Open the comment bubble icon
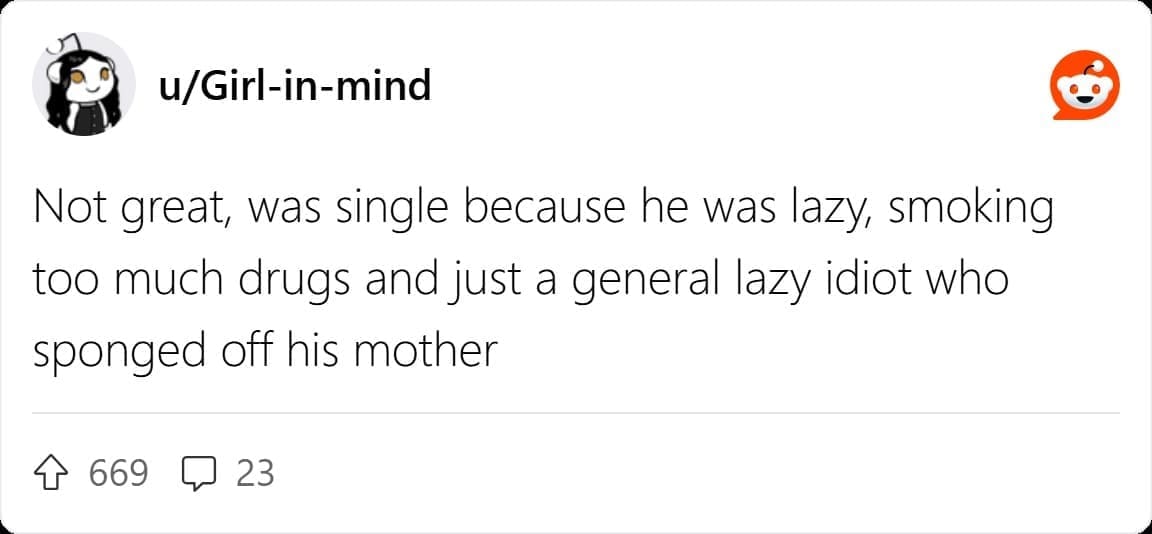Screen dimensions: 1152x534 click(200, 472)
